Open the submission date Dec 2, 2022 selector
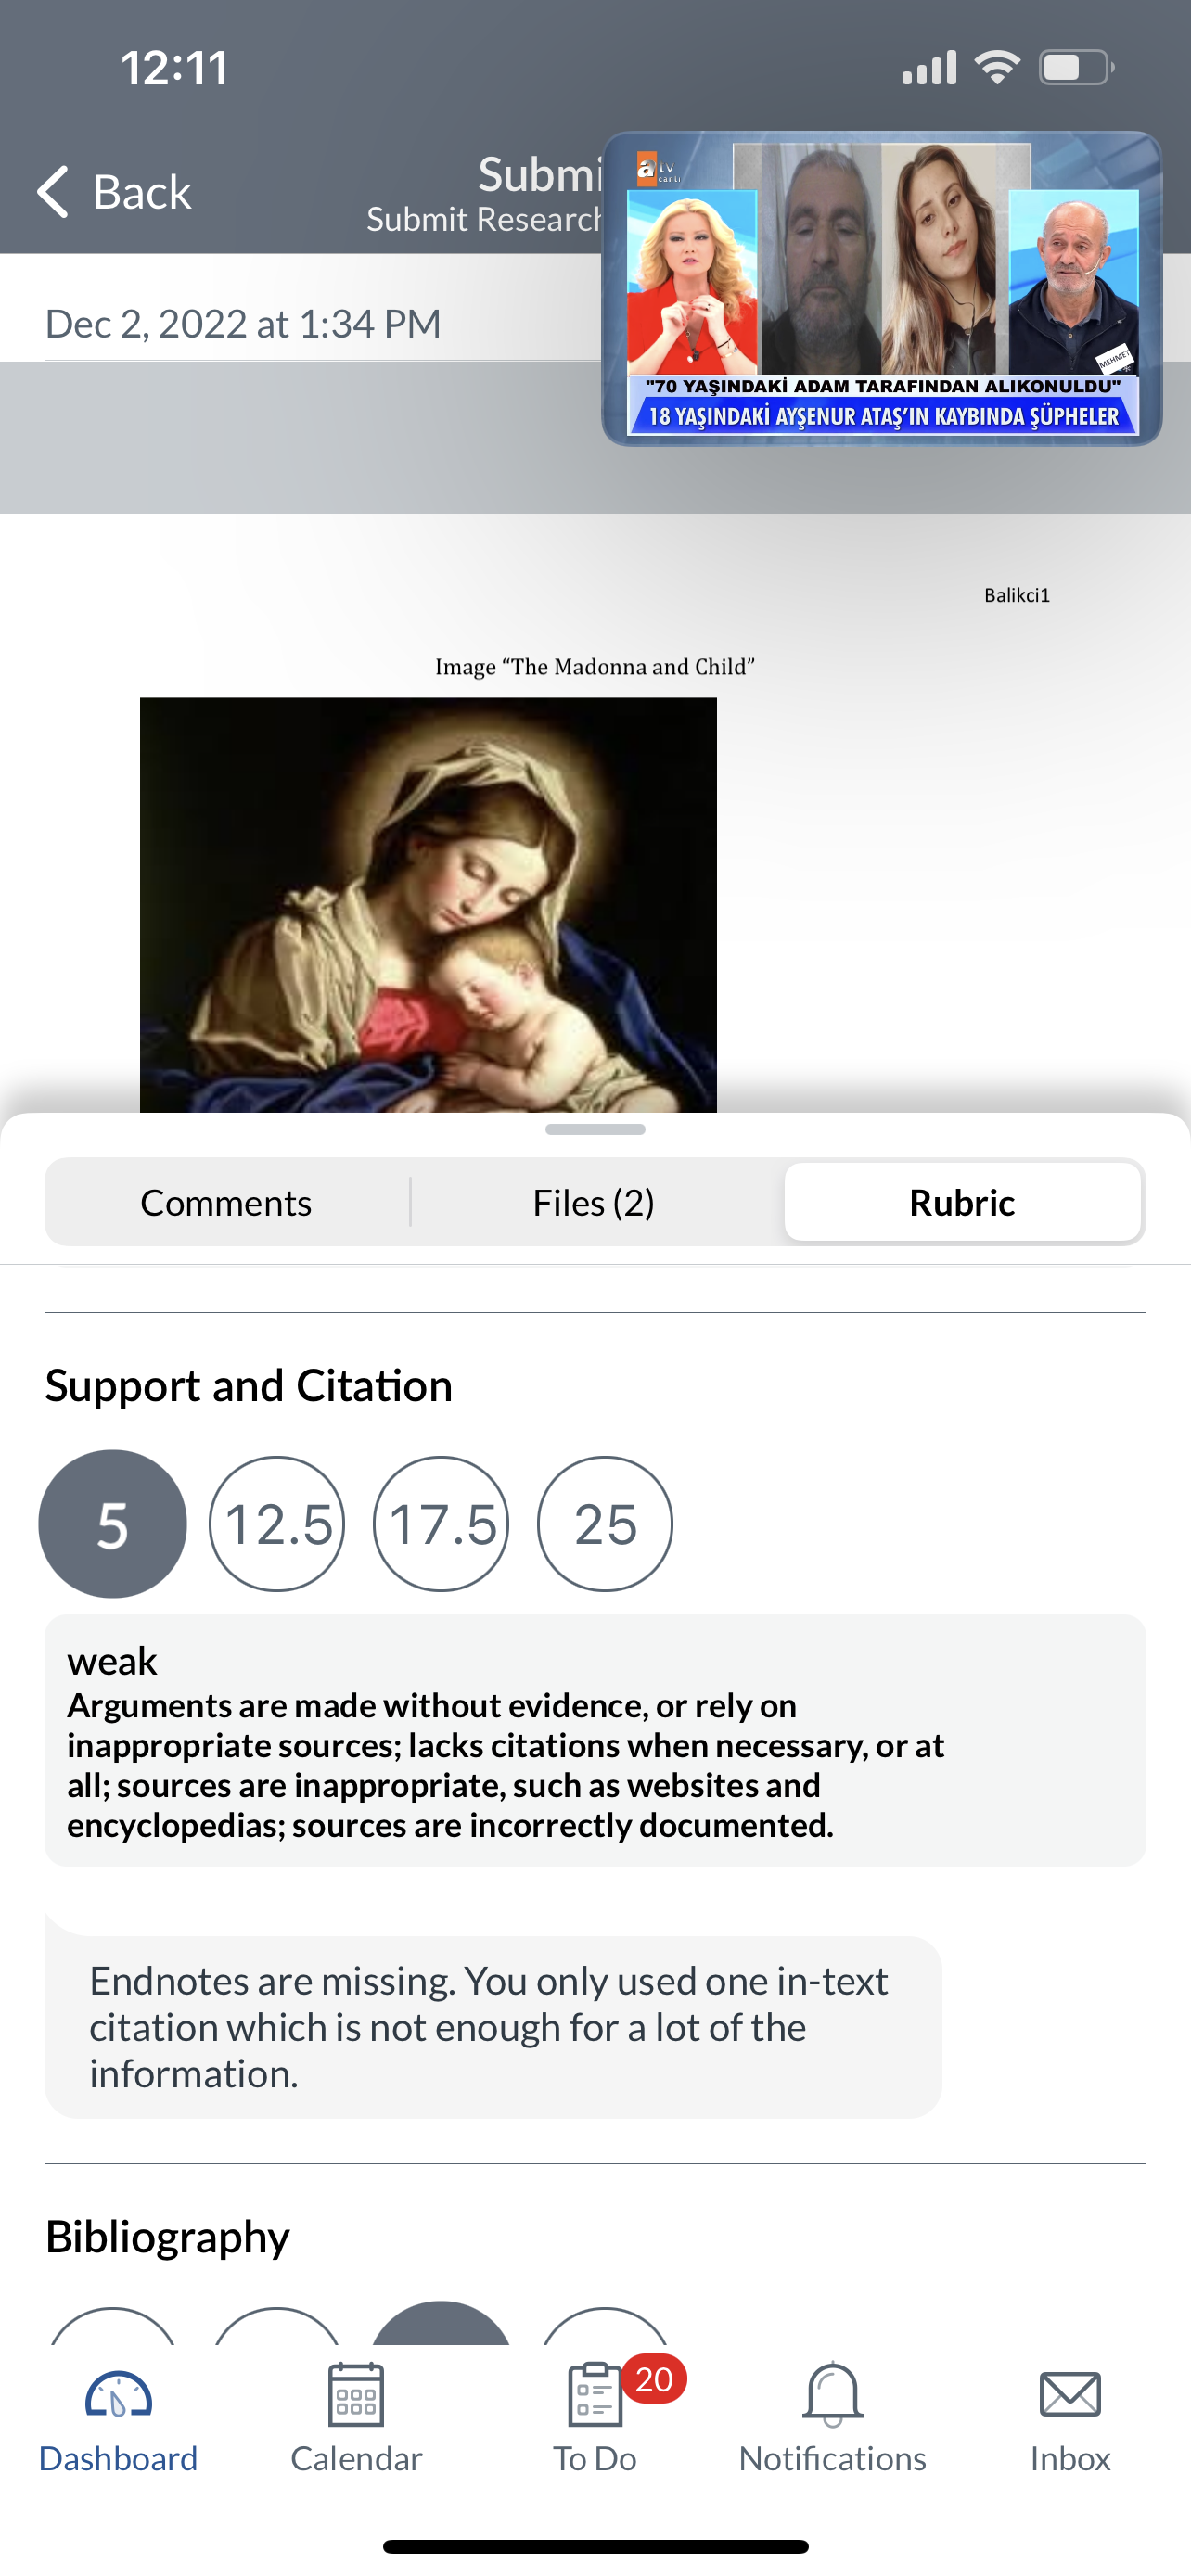 (243, 324)
